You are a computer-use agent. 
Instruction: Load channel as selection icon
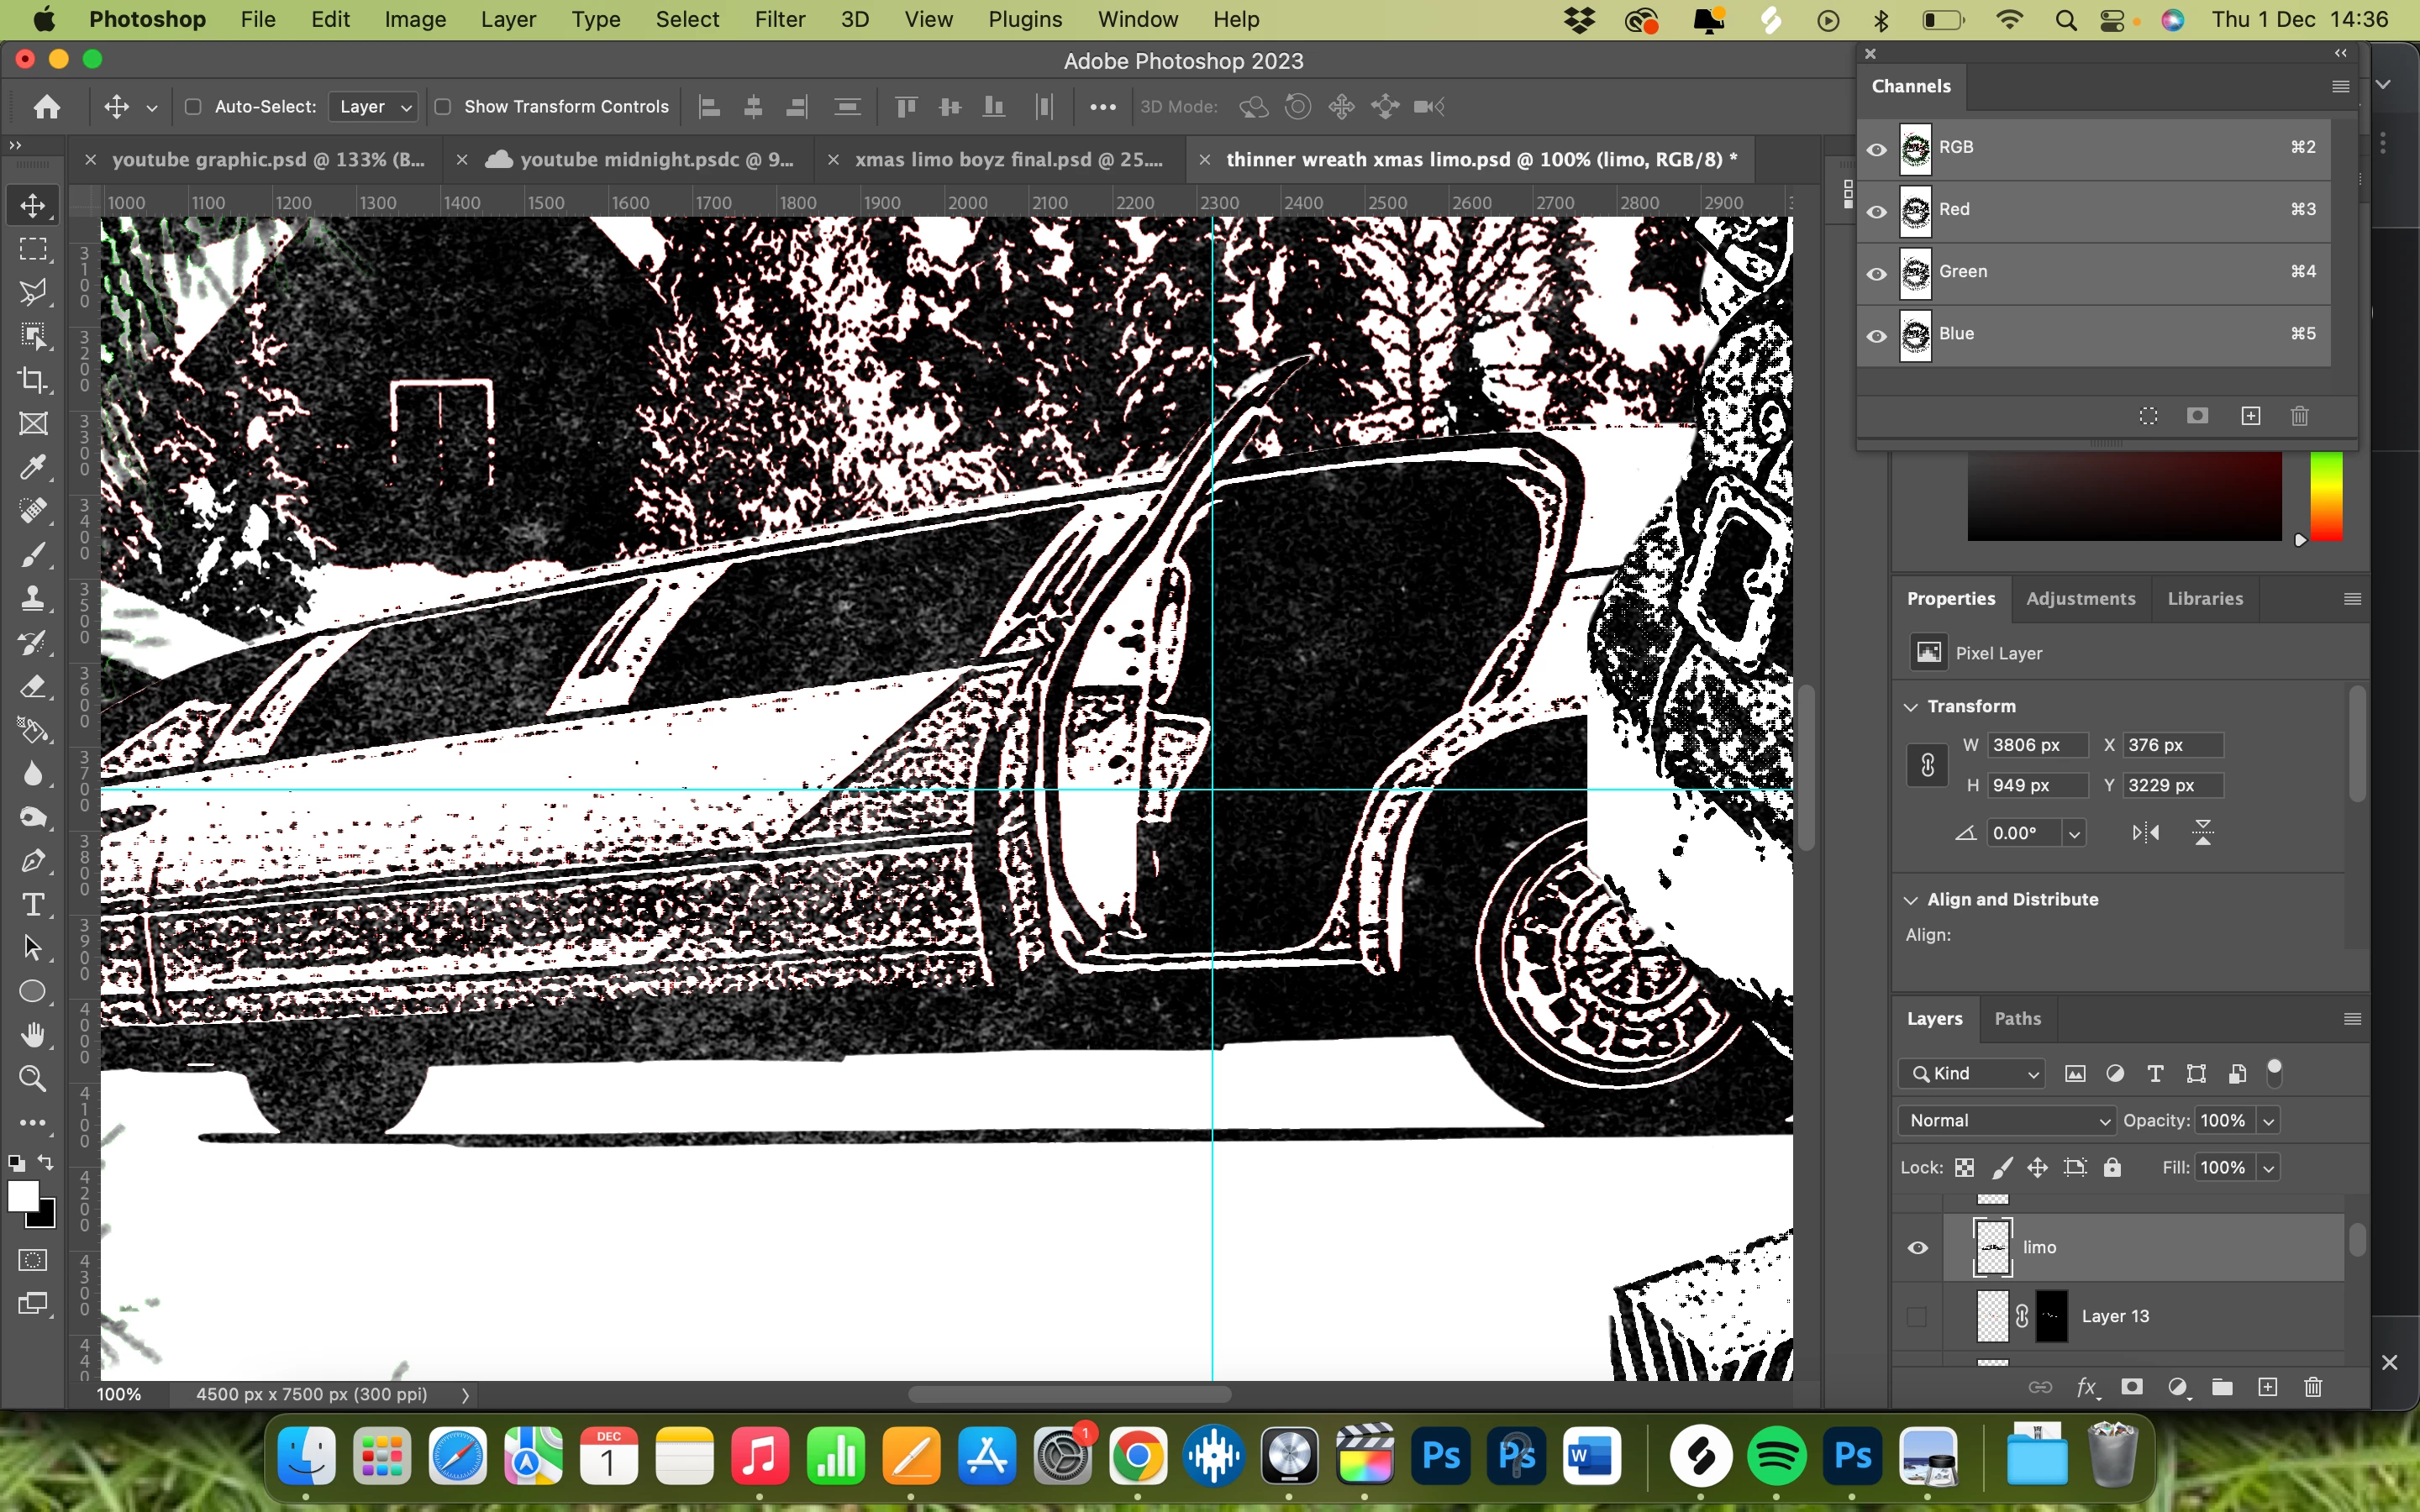pos(2148,416)
